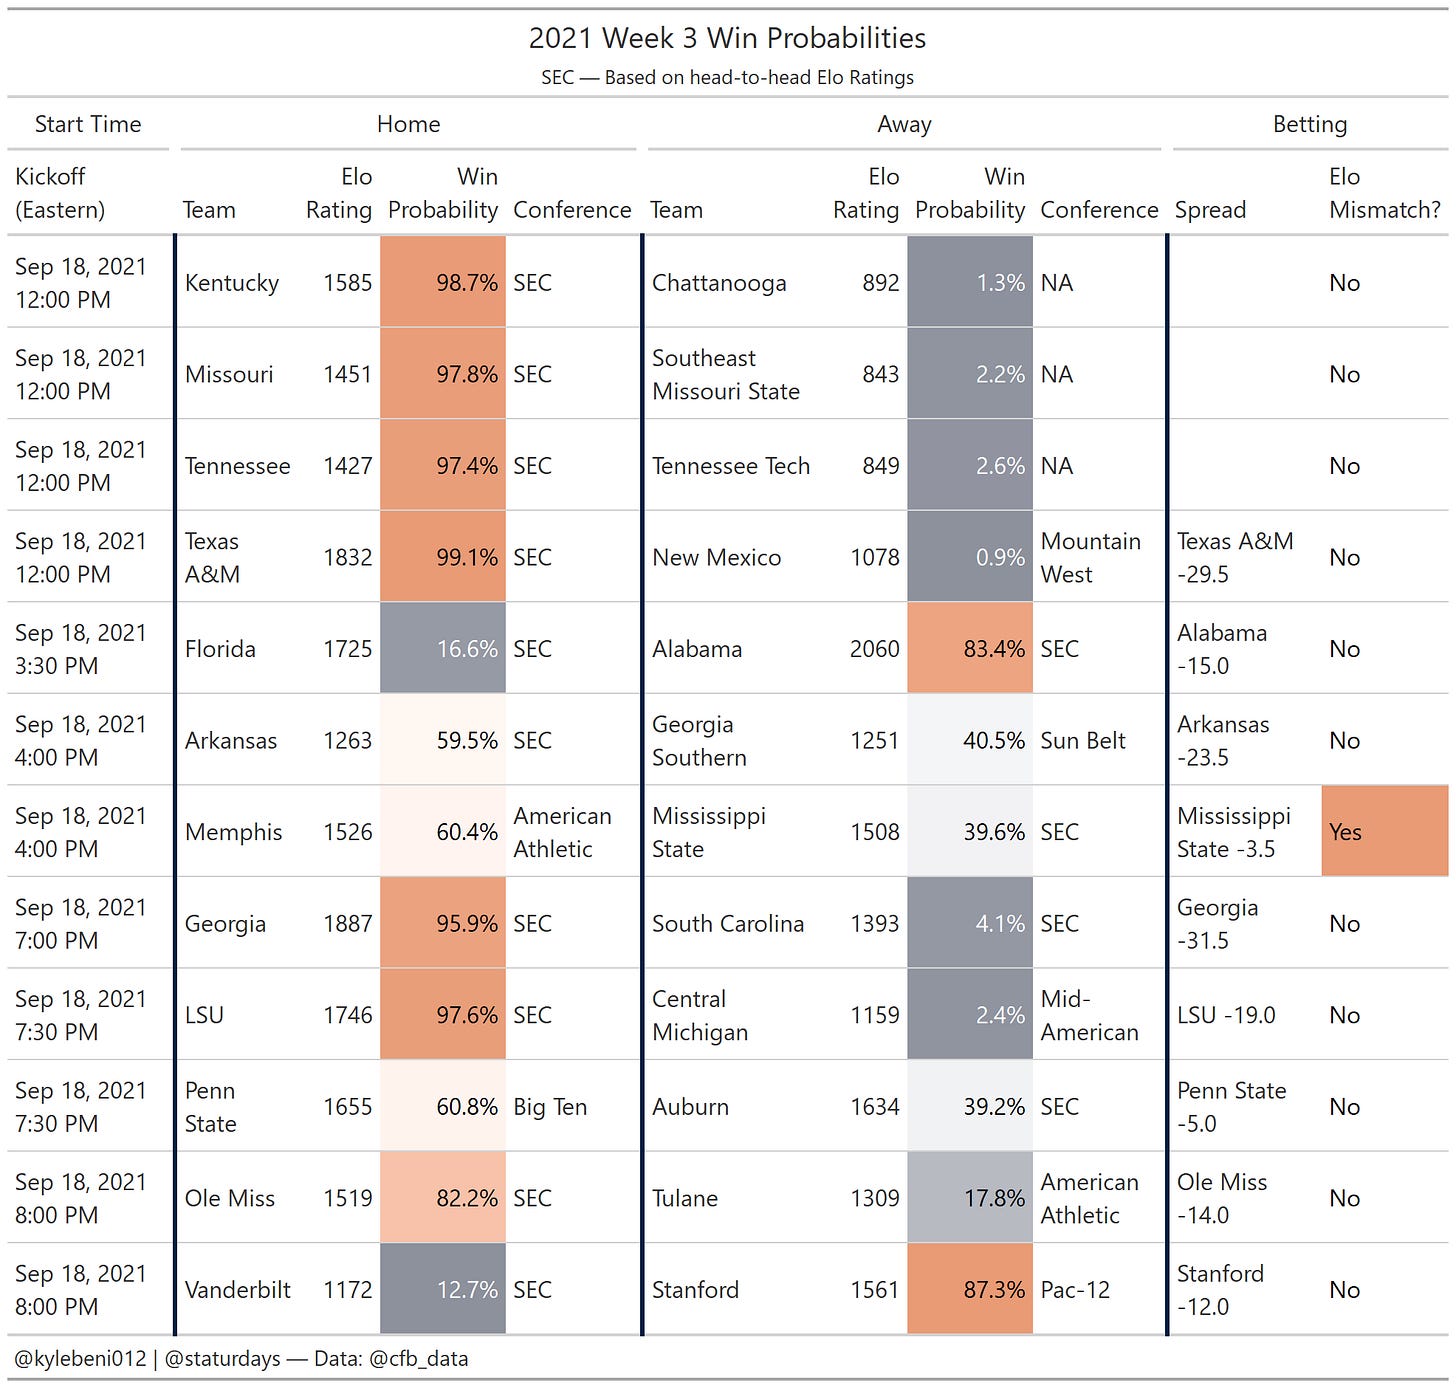This screenshot has width=1456, height=1388.
Task: Click Vanderbilt's 12.7% win probability cell
Action: tap(443, 1290)
